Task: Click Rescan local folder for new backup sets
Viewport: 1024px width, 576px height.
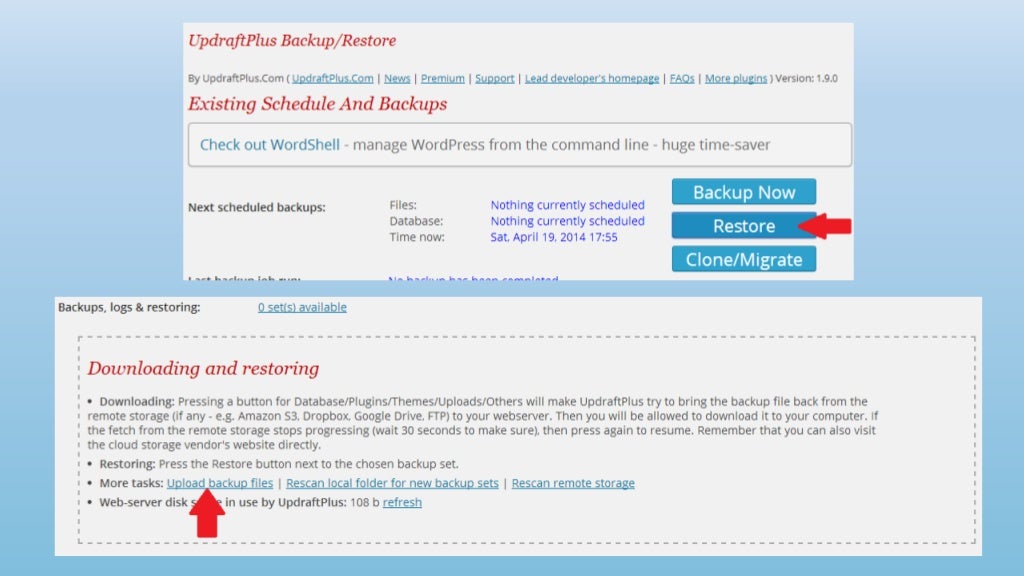Action: click(392, 483)
